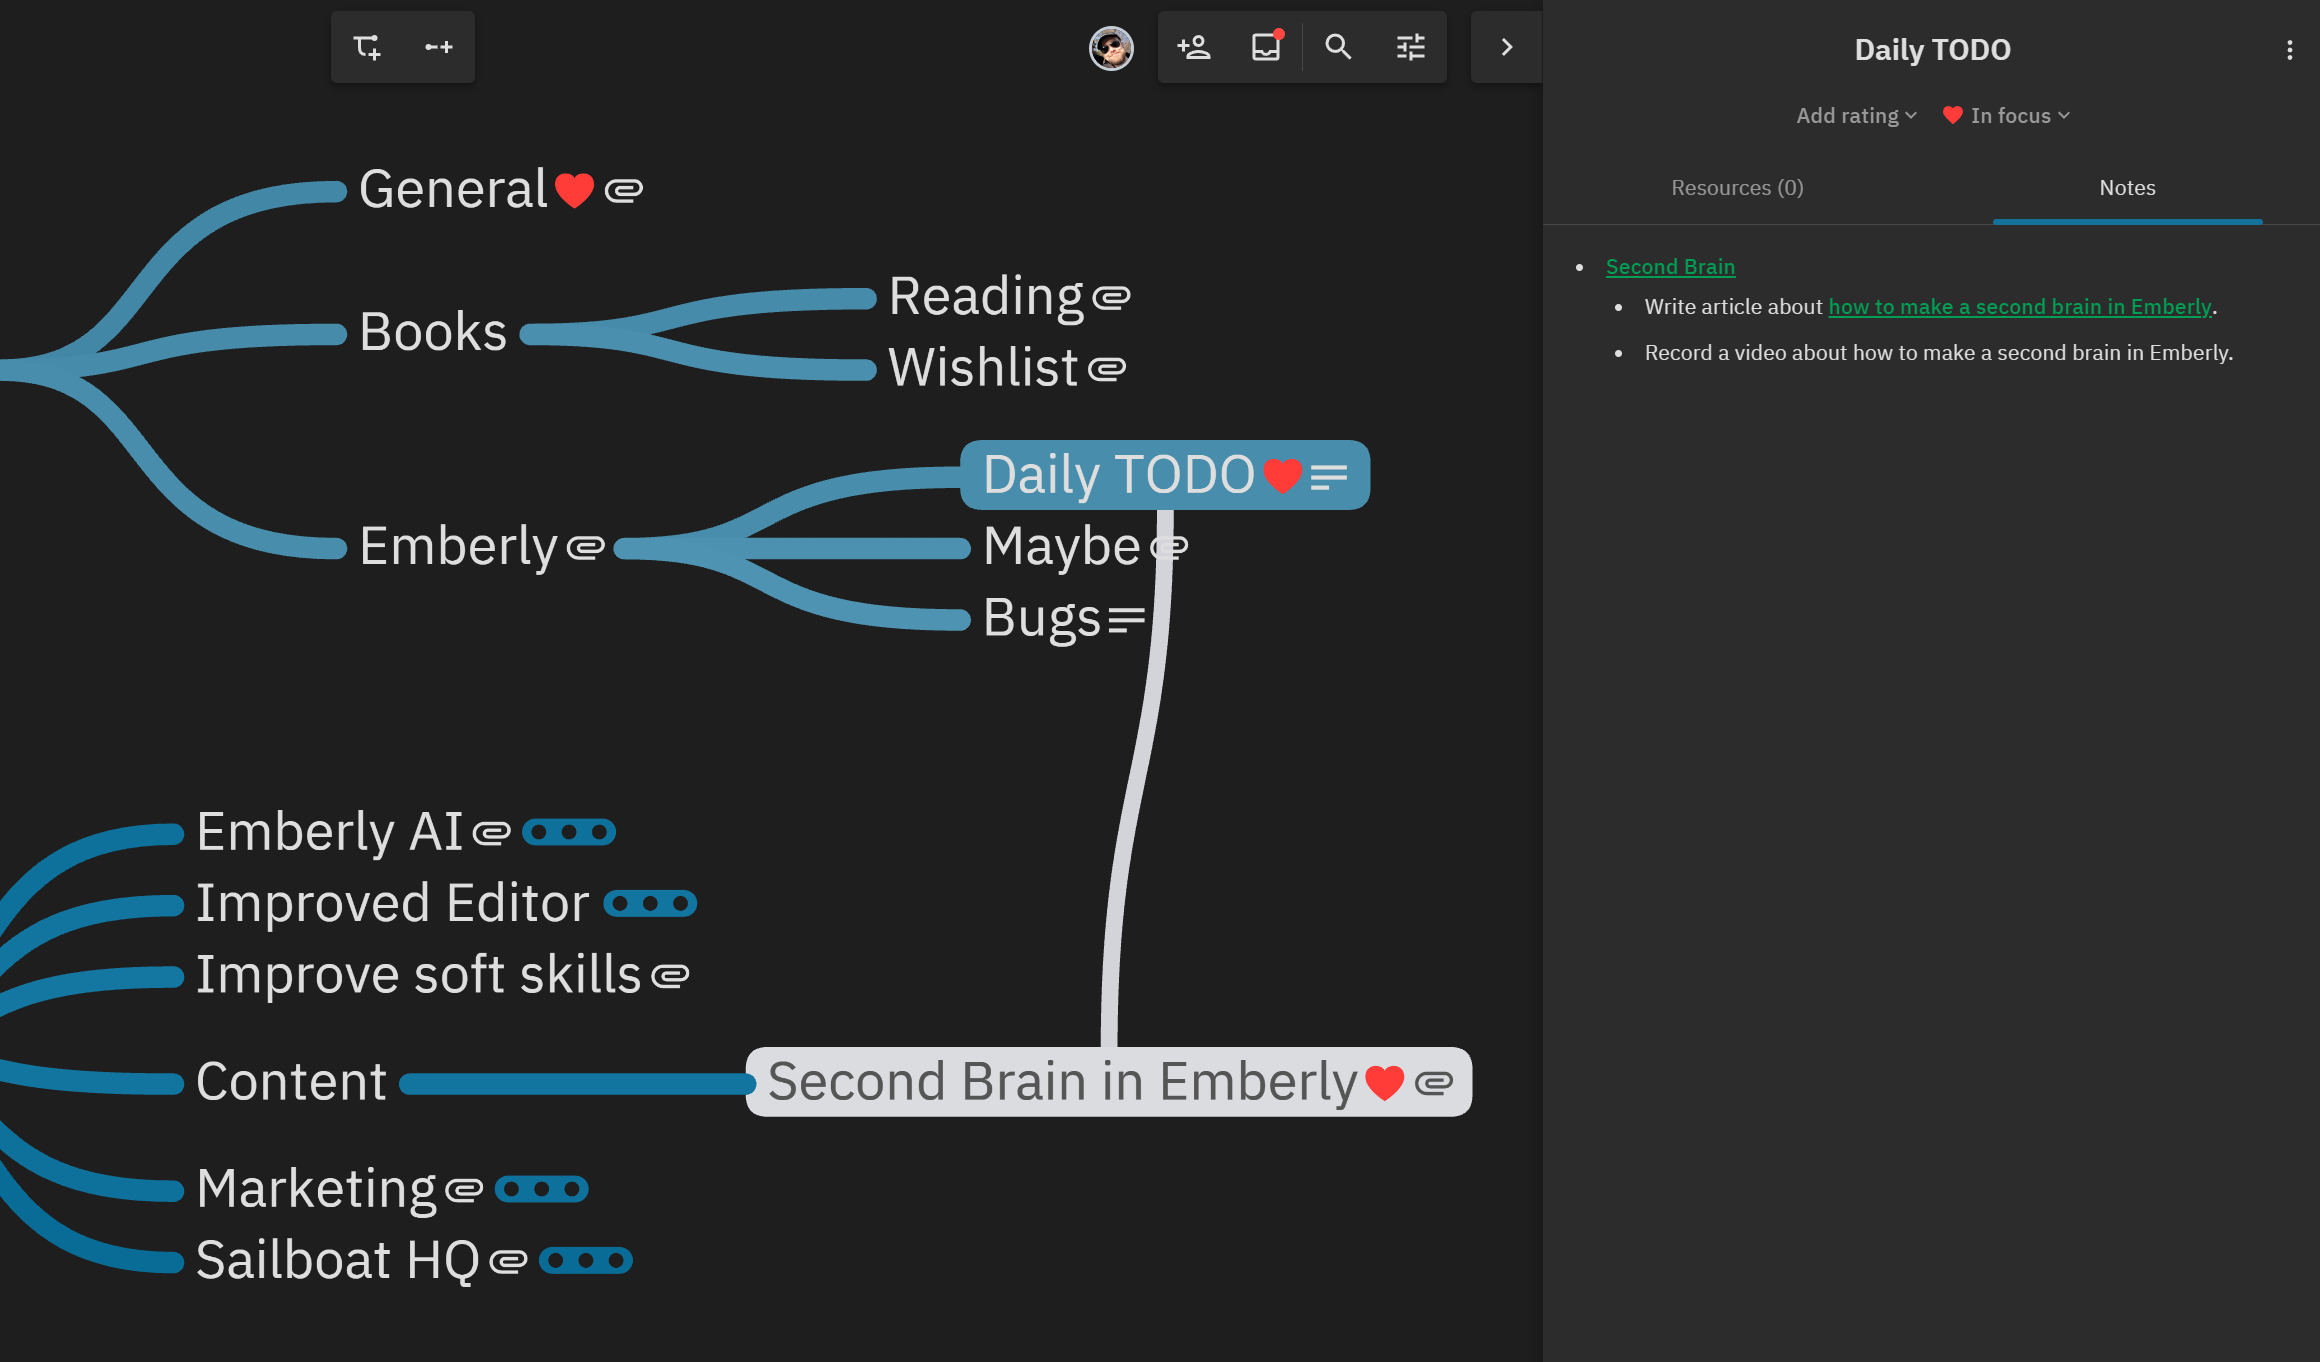Click the three-dot menu on Daily TODO
Viewport: 2320px width, 1362px height.
[2289, 50]
